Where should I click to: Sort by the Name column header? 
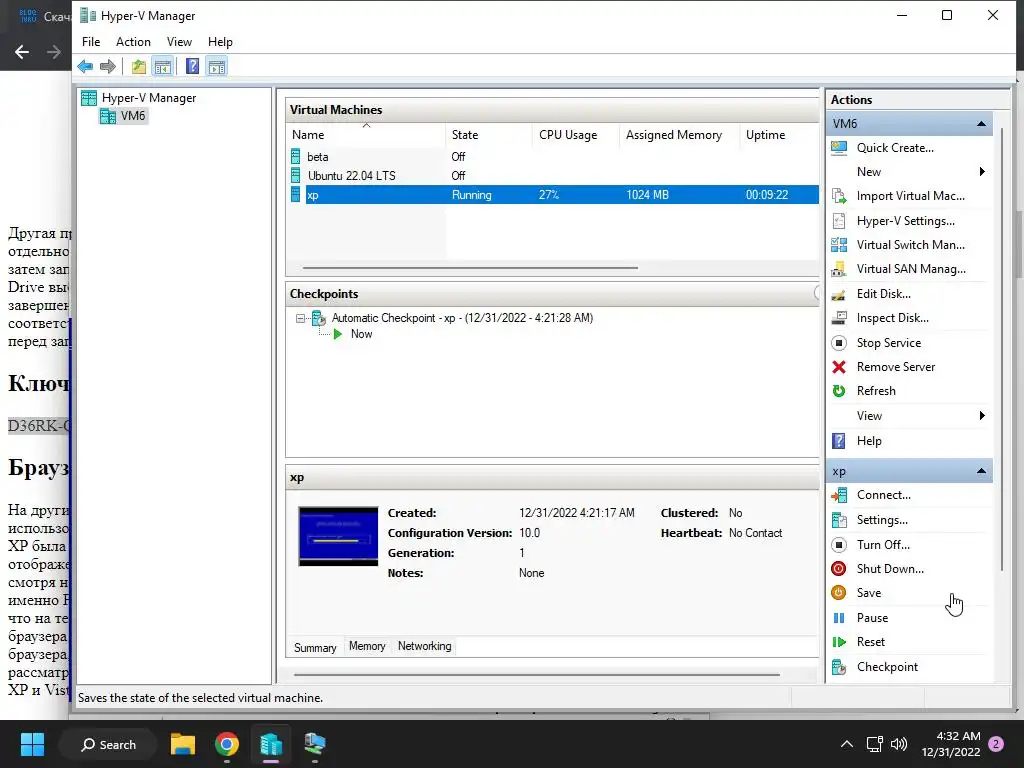click(366, 135)
